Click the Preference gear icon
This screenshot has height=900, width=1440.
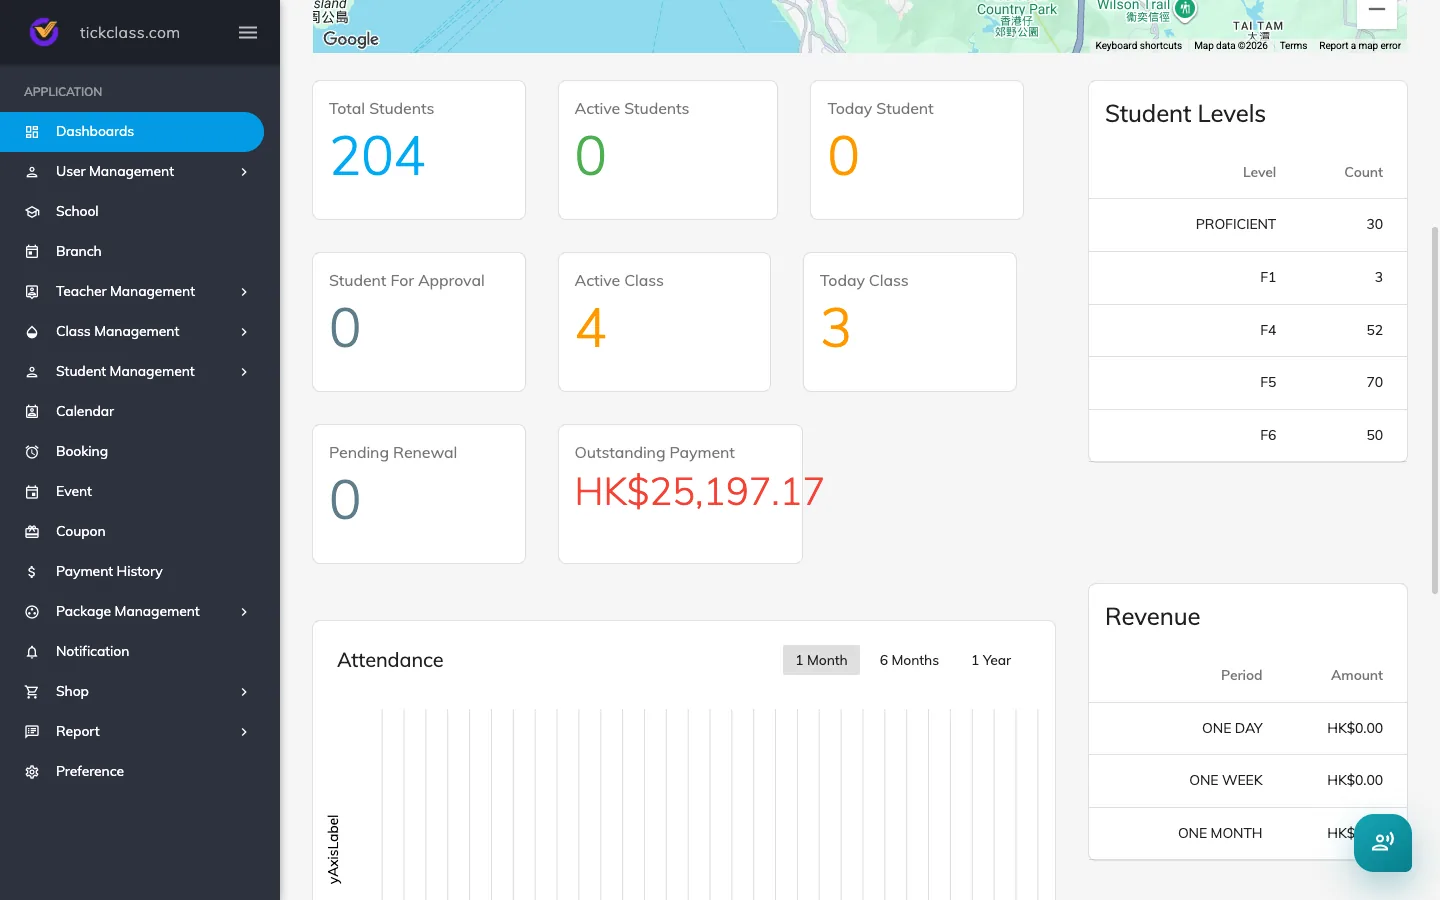tap(32, 772)
